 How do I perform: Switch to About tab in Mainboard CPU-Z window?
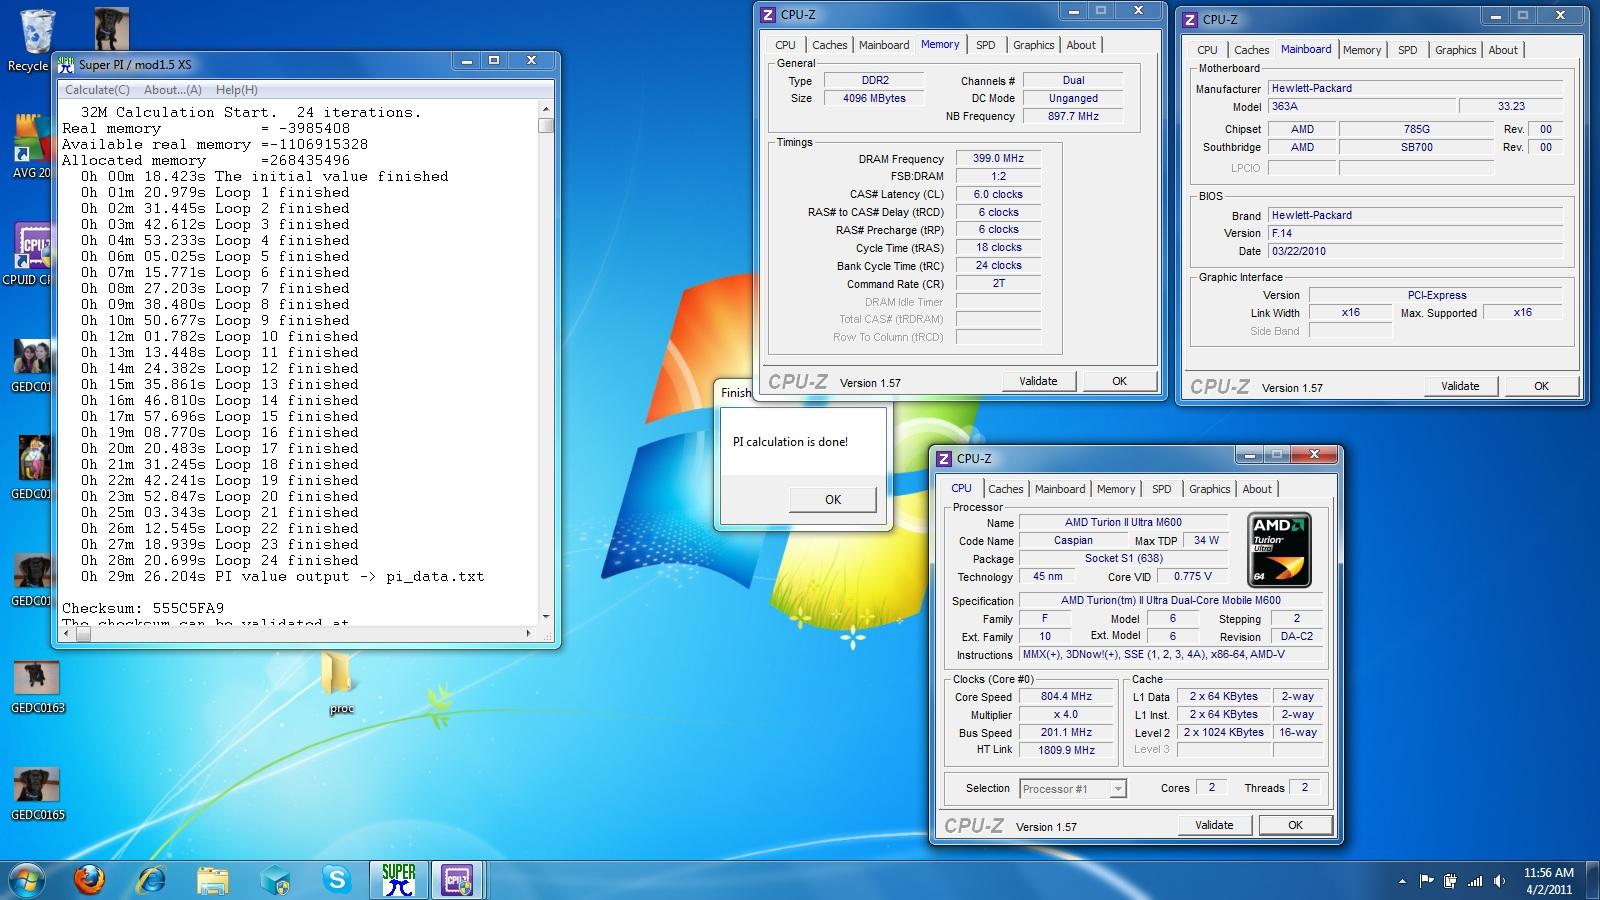pos(1503,50)
